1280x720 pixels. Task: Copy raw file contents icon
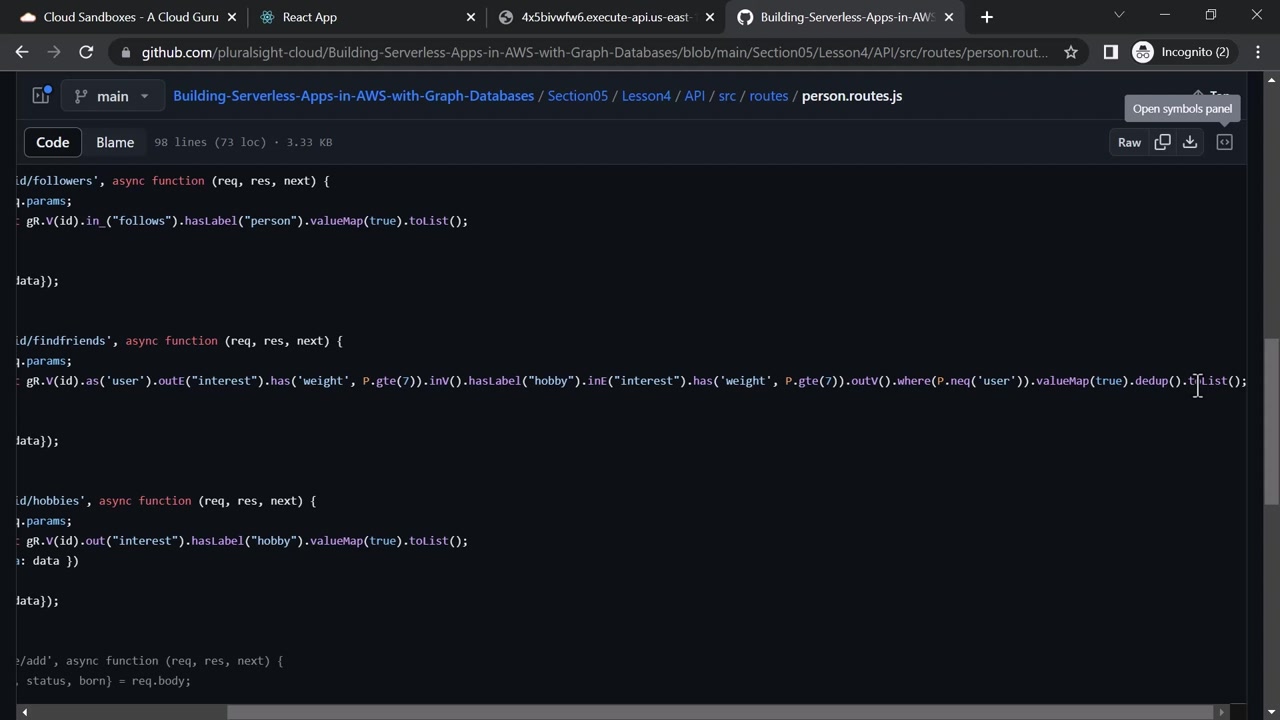click(1162, 142)
